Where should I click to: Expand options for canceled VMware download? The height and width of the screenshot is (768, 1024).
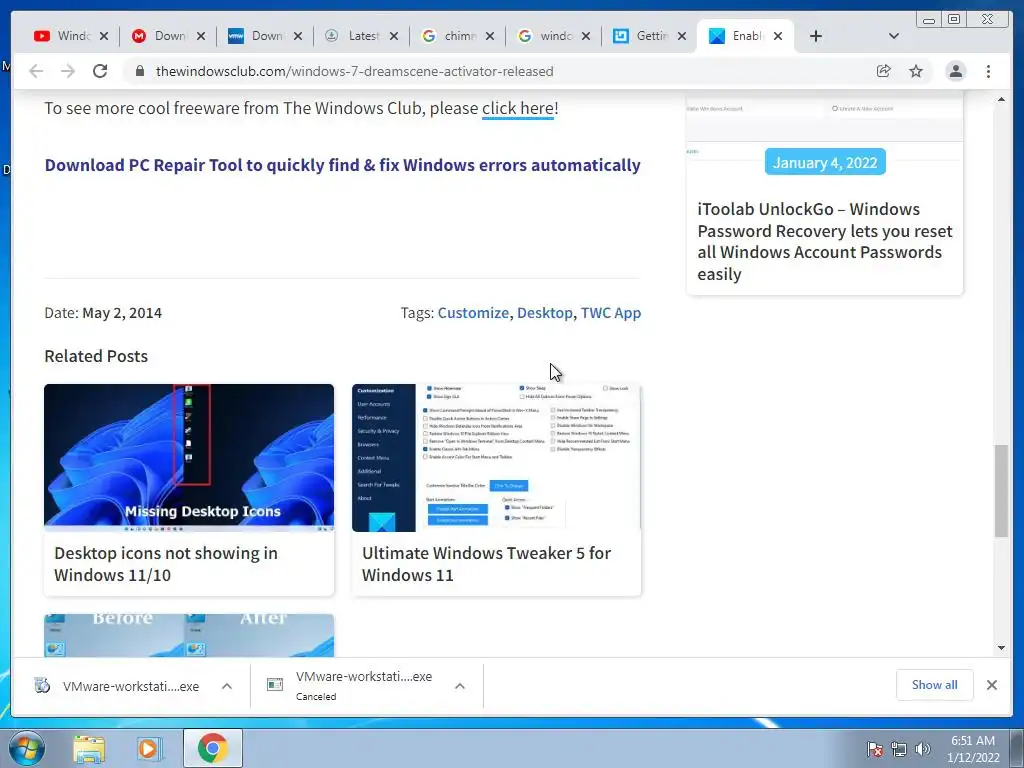(x=460, y=686)
